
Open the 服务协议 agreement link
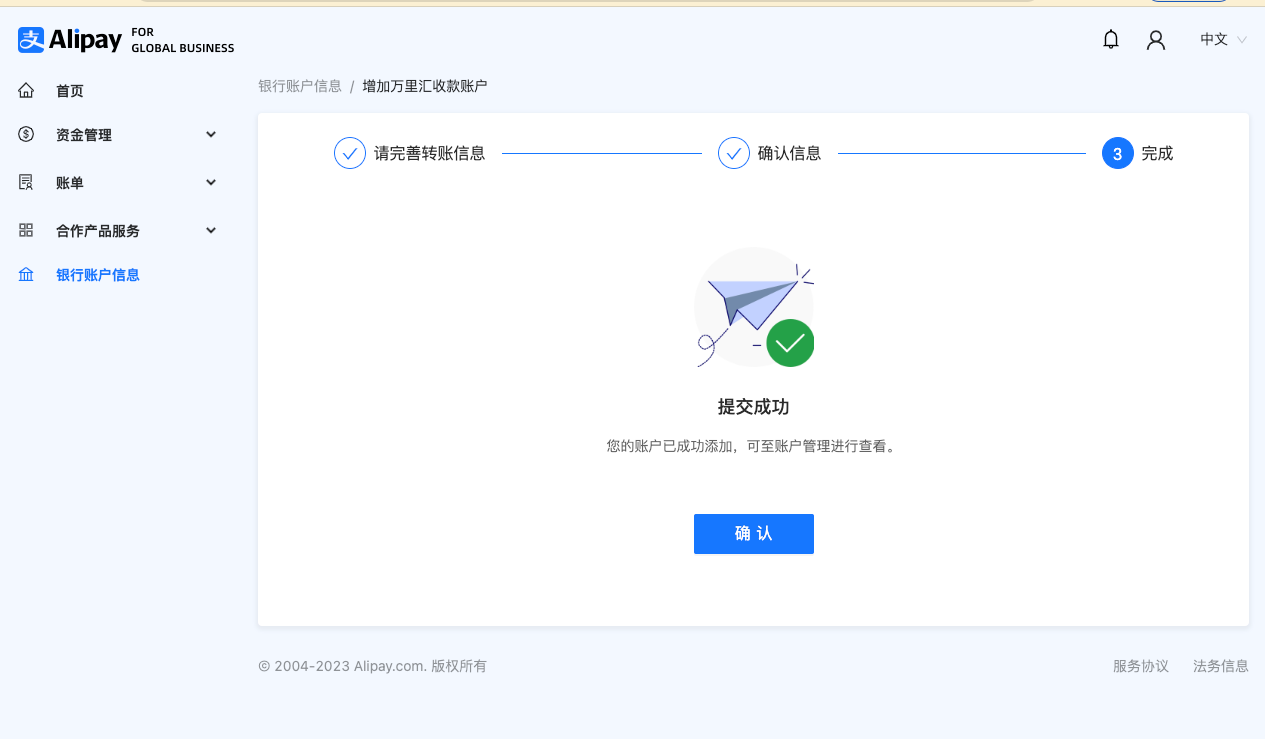click(x=1140, y=665)
